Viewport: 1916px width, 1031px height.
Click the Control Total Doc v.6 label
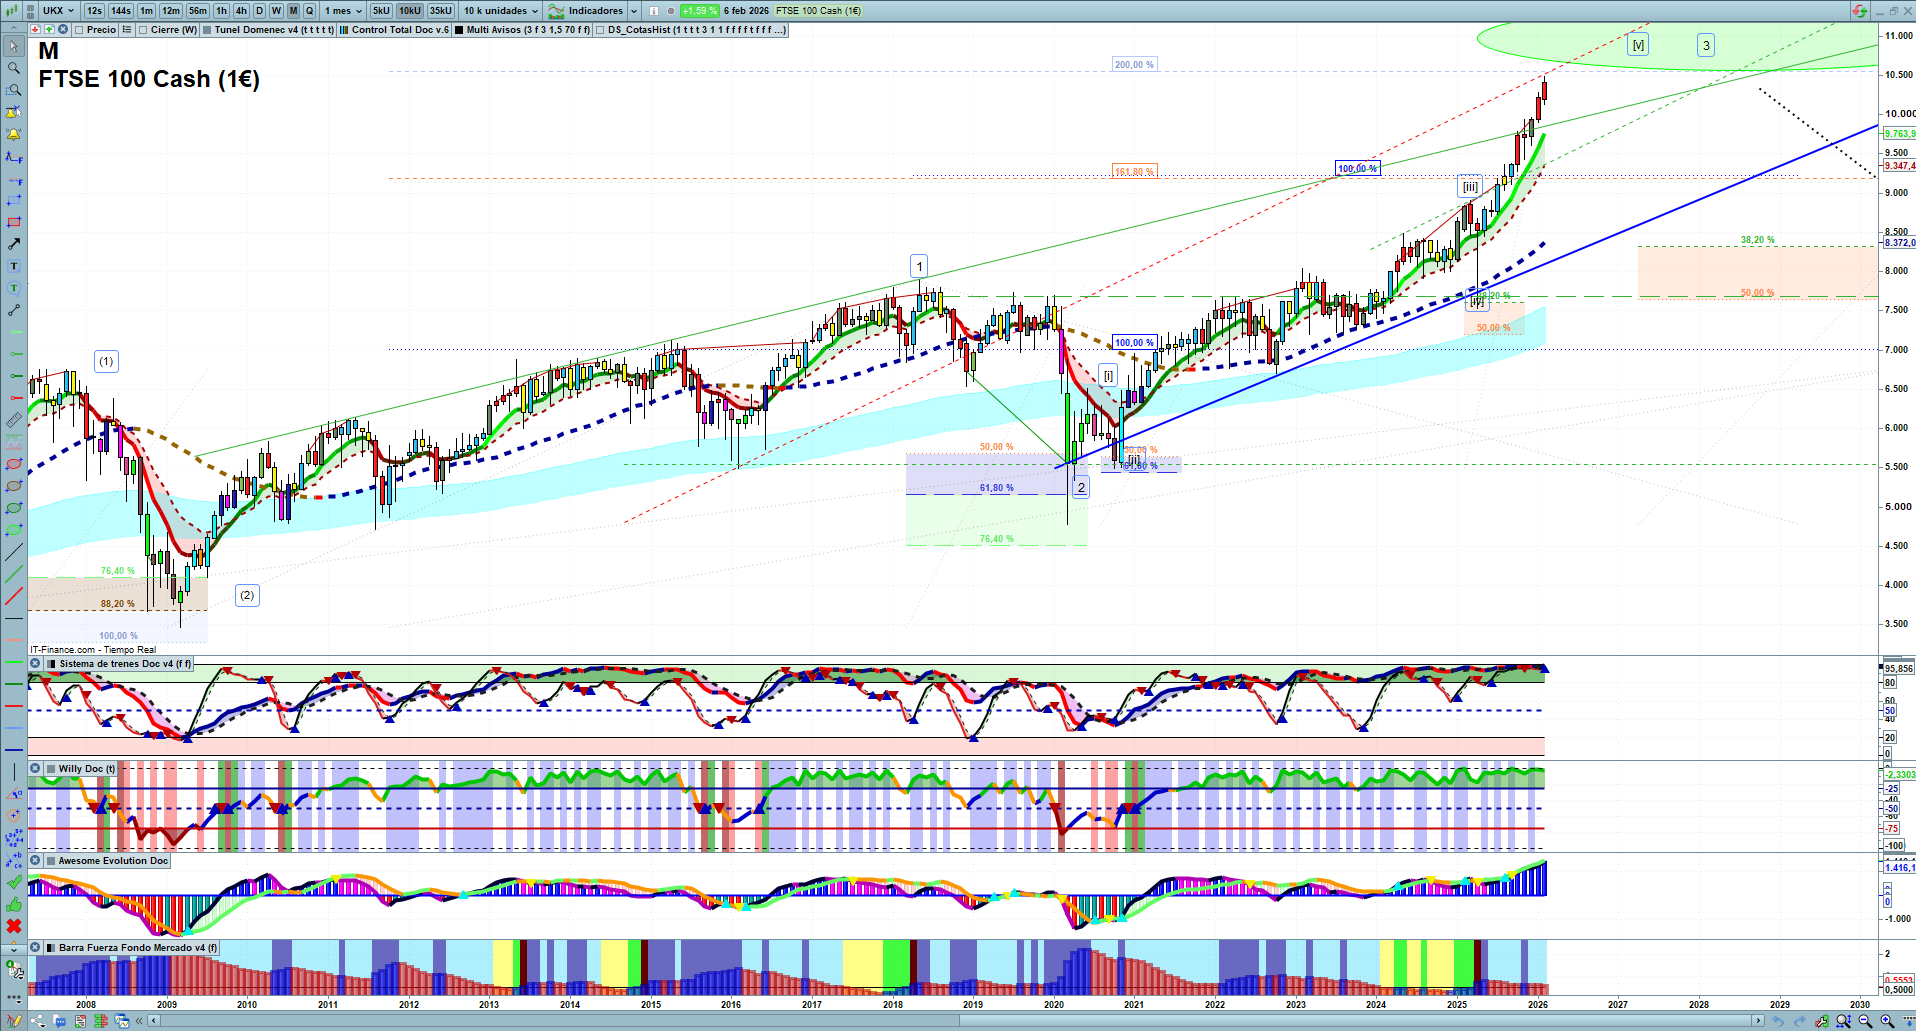tap(400, 30)
